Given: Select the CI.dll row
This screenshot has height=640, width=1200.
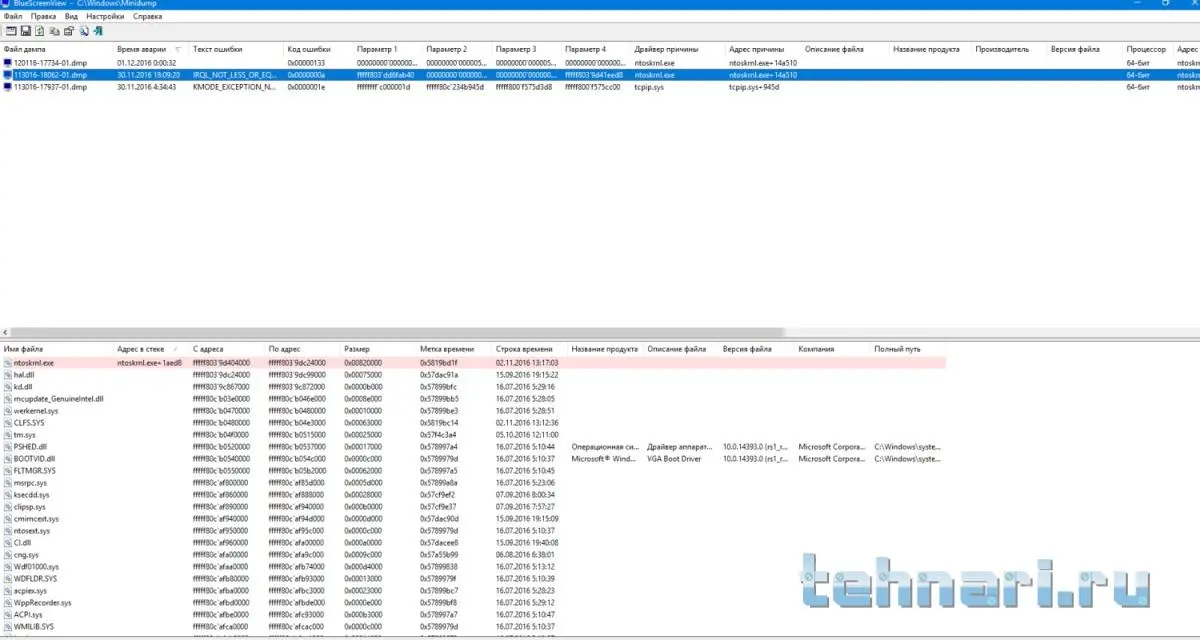Looking at the screenshot, I should coord(473,543).
